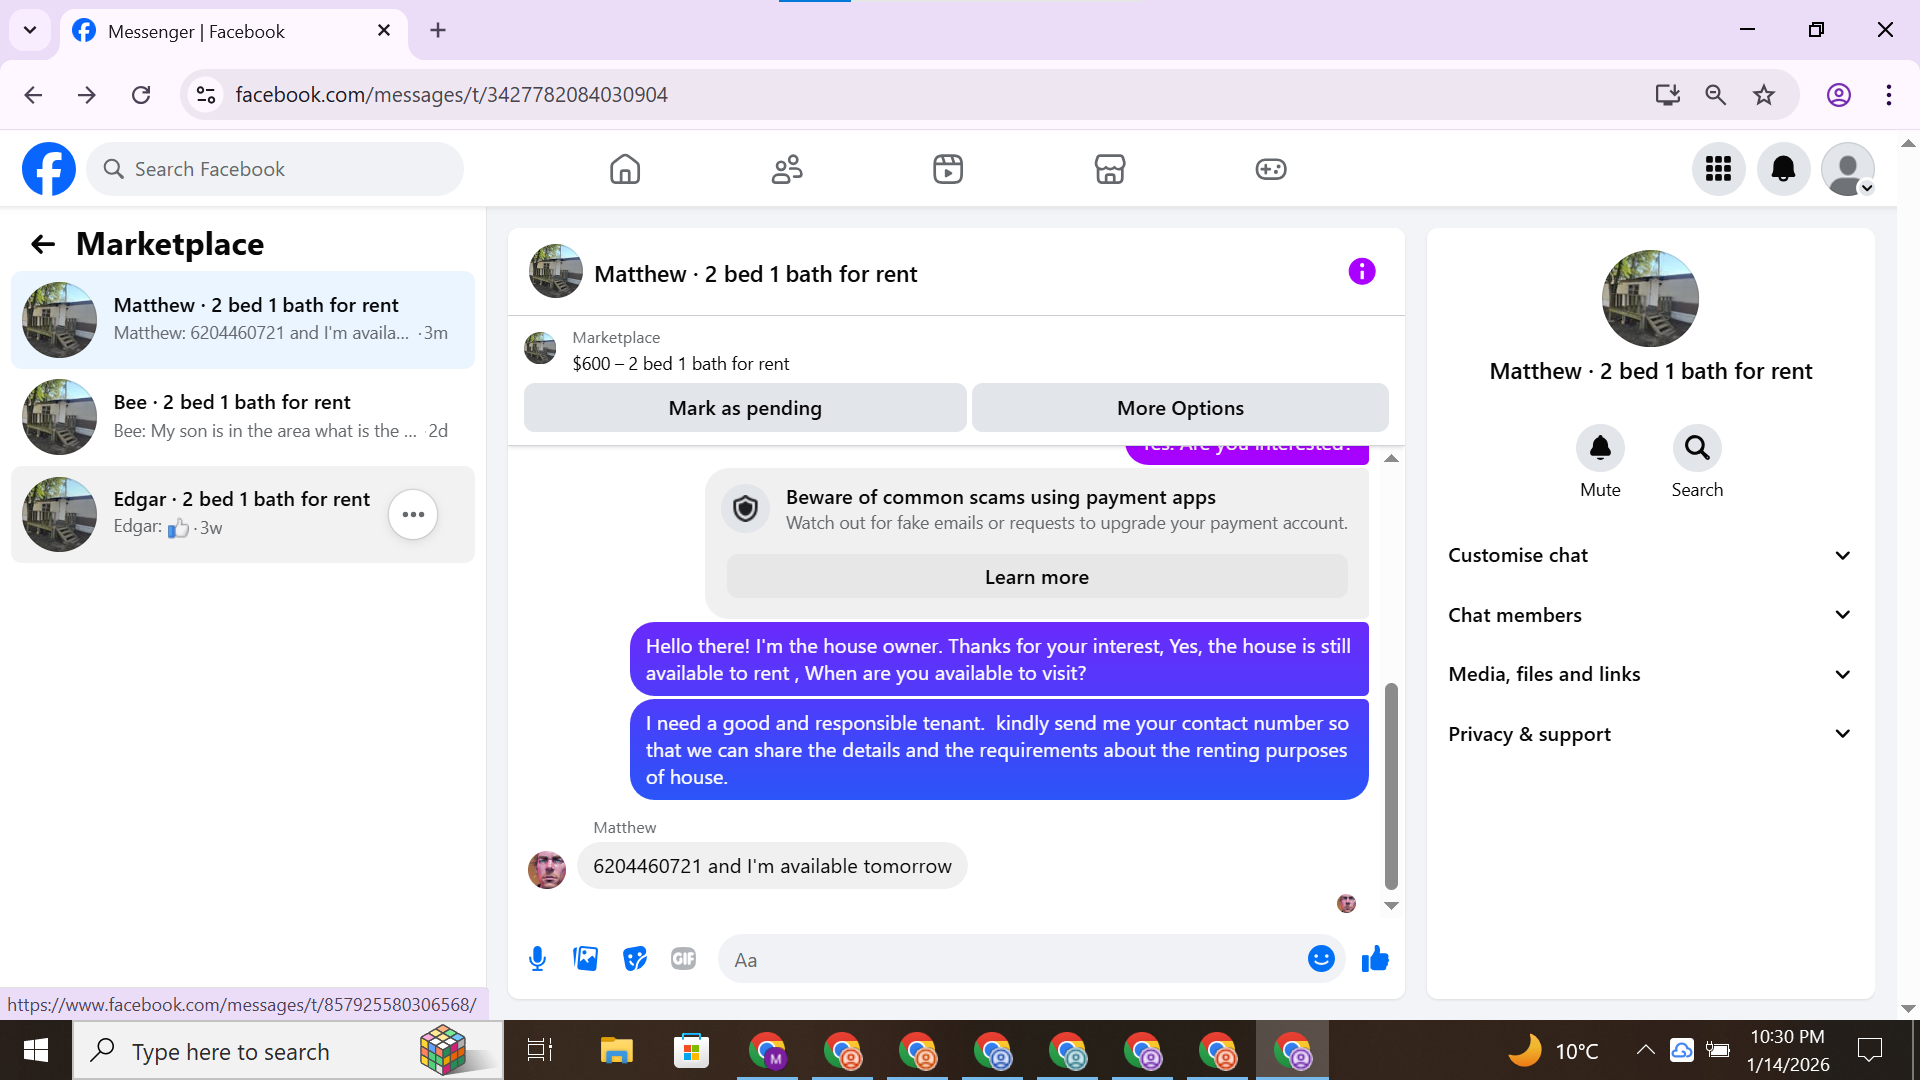Open File Explorer from taskbar

pos(616,1051)
